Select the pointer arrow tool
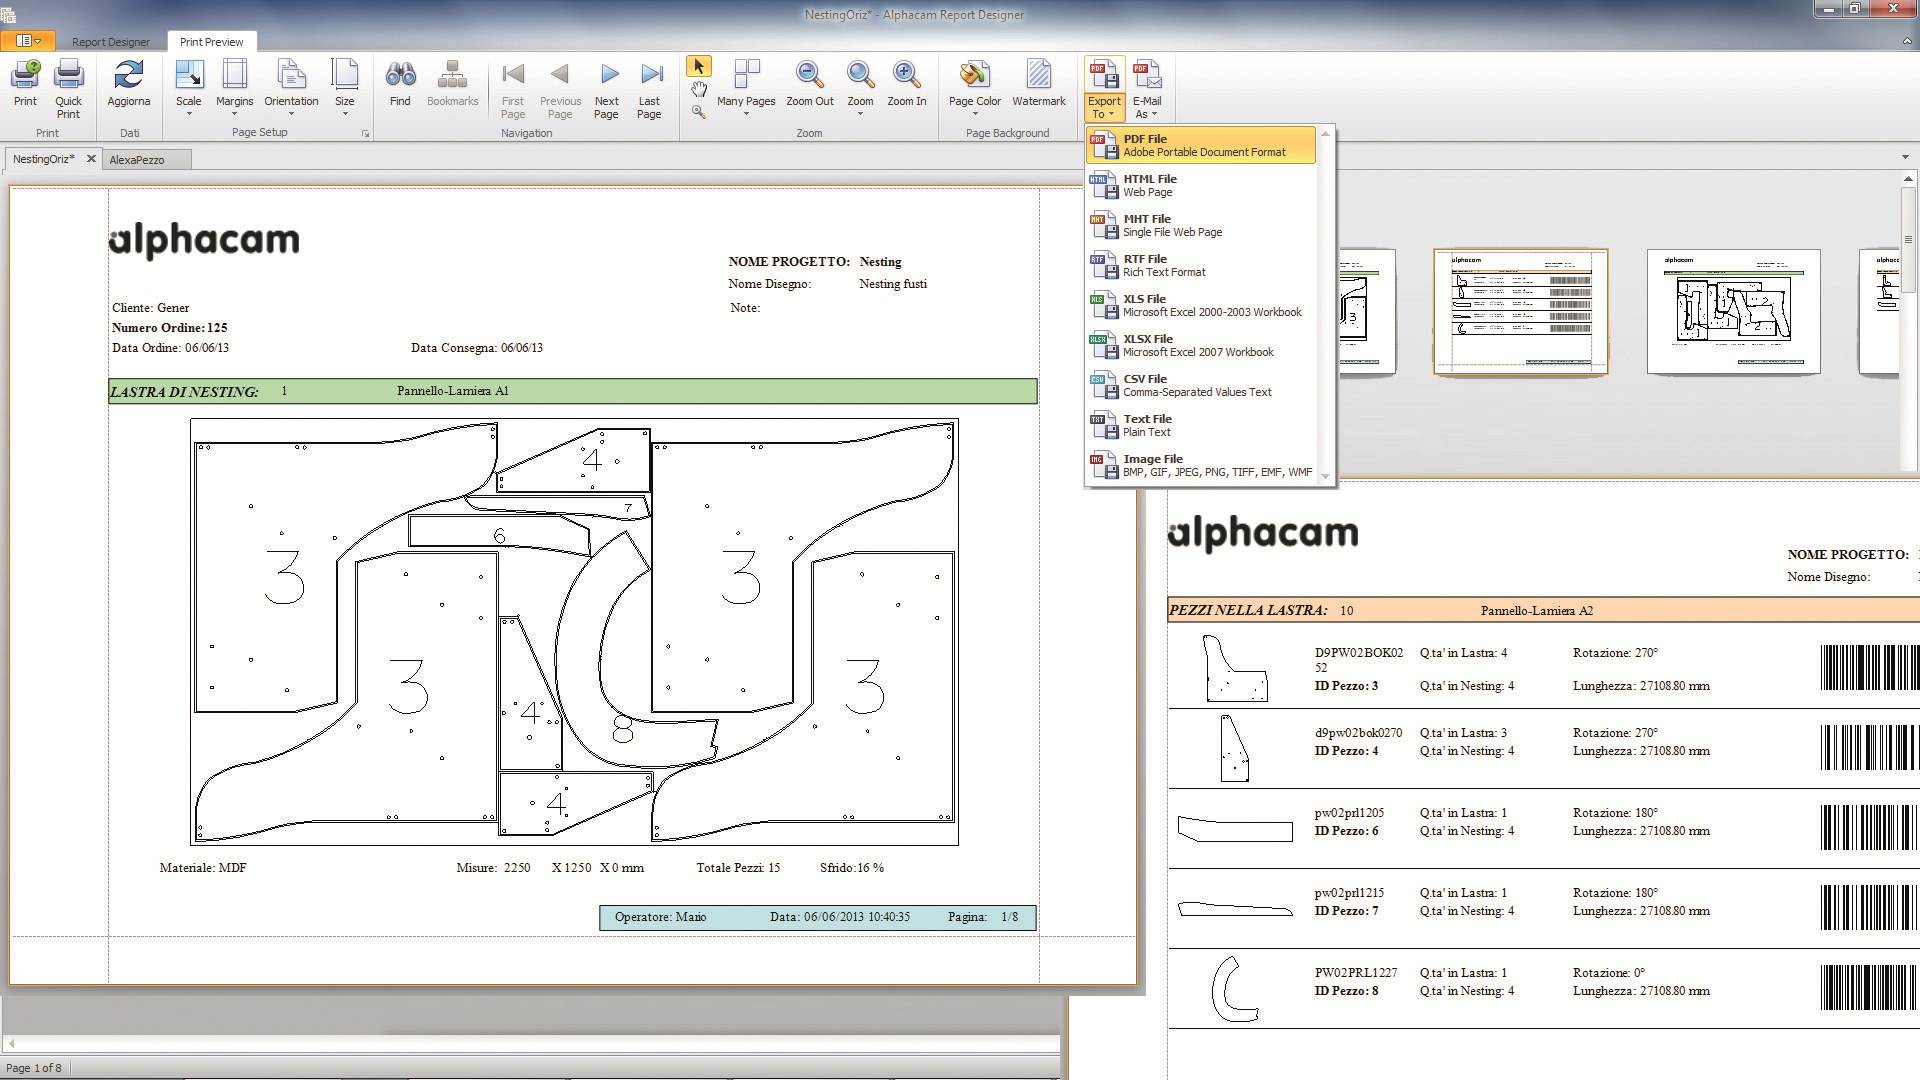The height and width of the screenshot is (1080, 1920). (698, 66)
